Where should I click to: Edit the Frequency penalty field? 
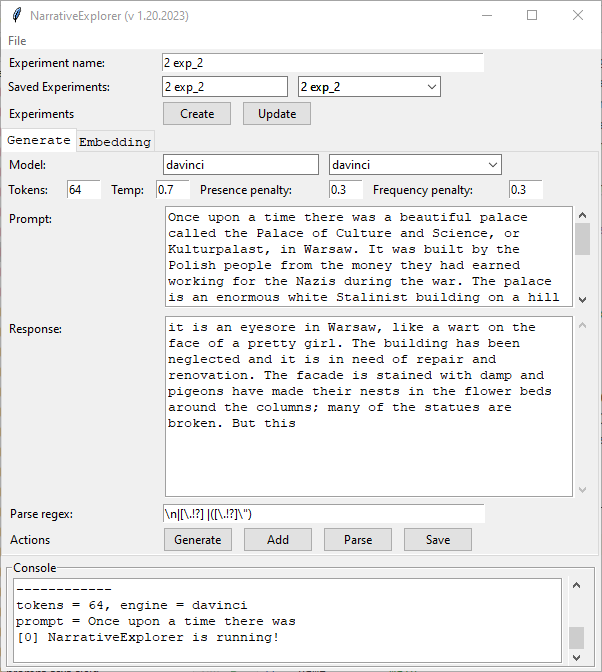(525, 189)
